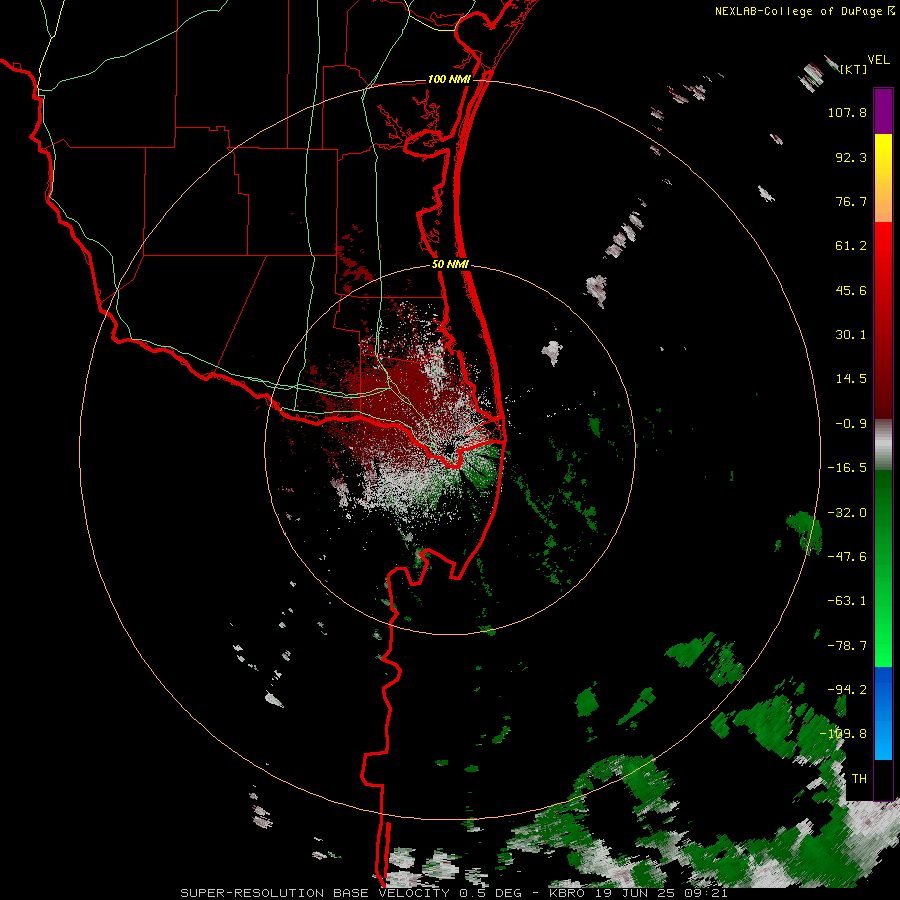Click the super-resolution base velocity caption text
Image resolution: width=900 pixels, height=900 pixels.
pyautogui.click(x=454, y=893)
